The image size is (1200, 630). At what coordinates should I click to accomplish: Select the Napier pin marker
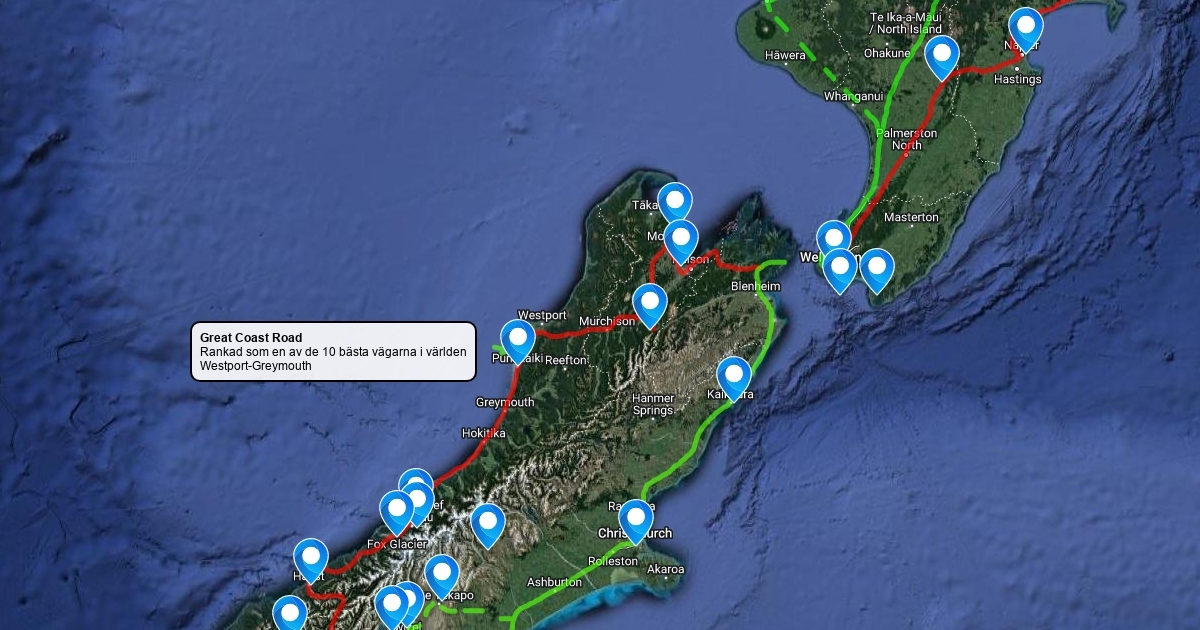click(x=1026, y=28)
